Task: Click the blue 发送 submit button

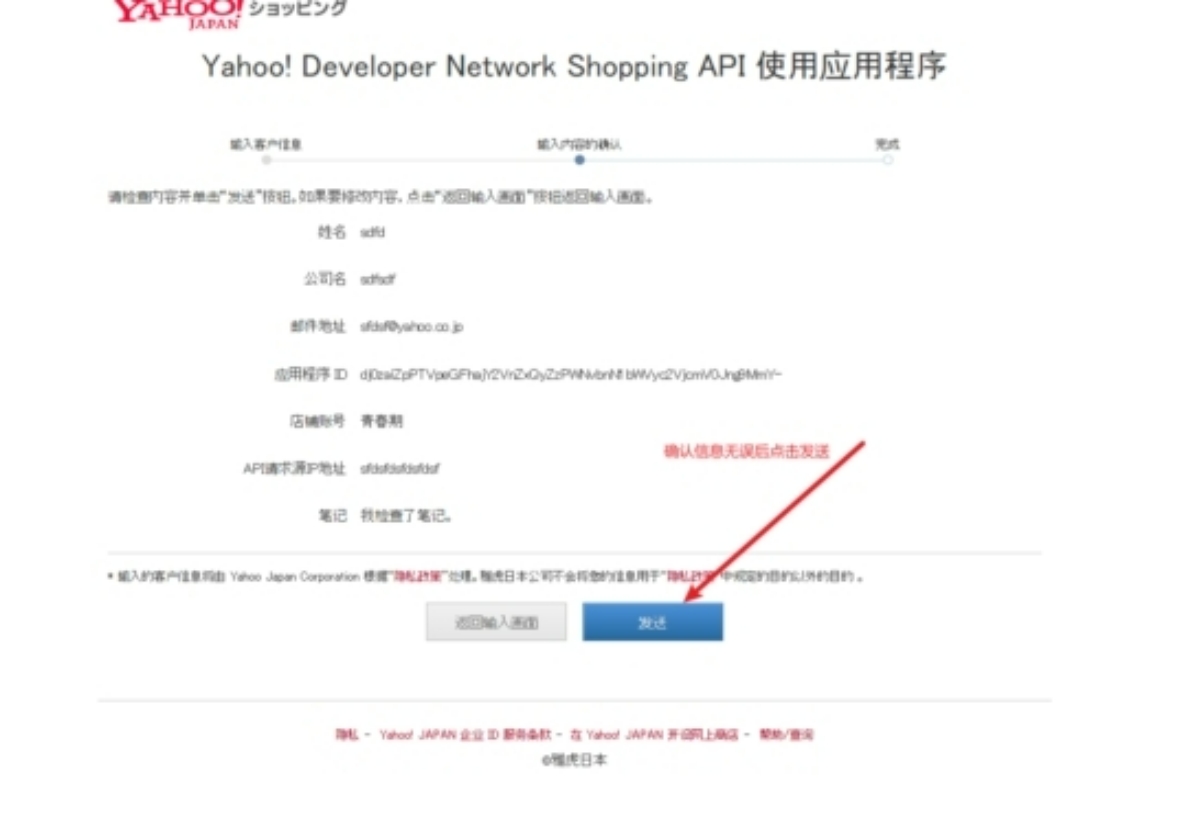Action: [652, 622]
